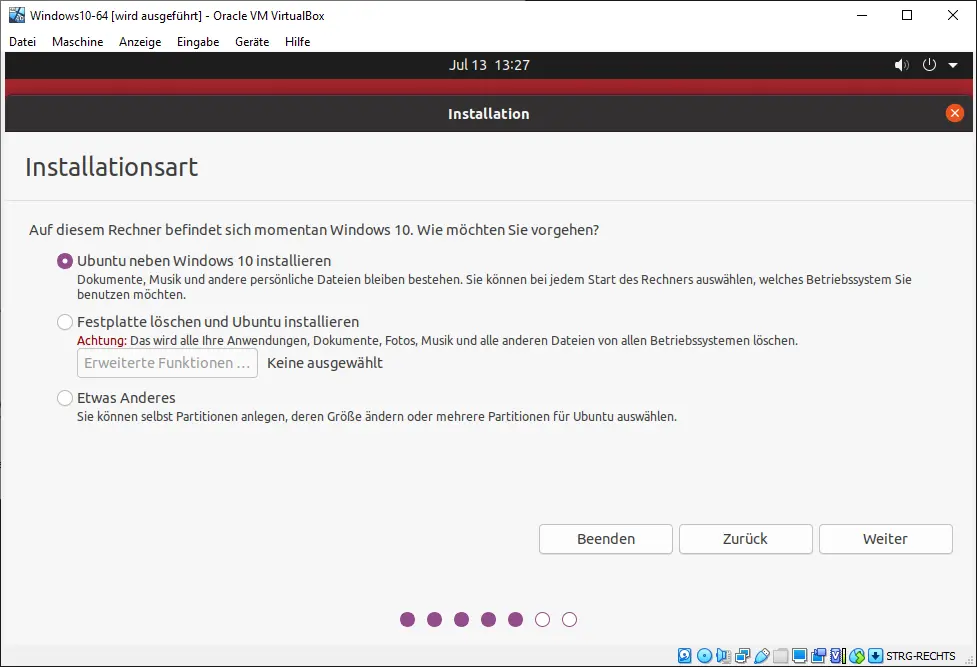The height and width of the screenshot is (667, 977).
Task: Open the Geräte menu
Action: pyautogui.click(x=251, y=42)
